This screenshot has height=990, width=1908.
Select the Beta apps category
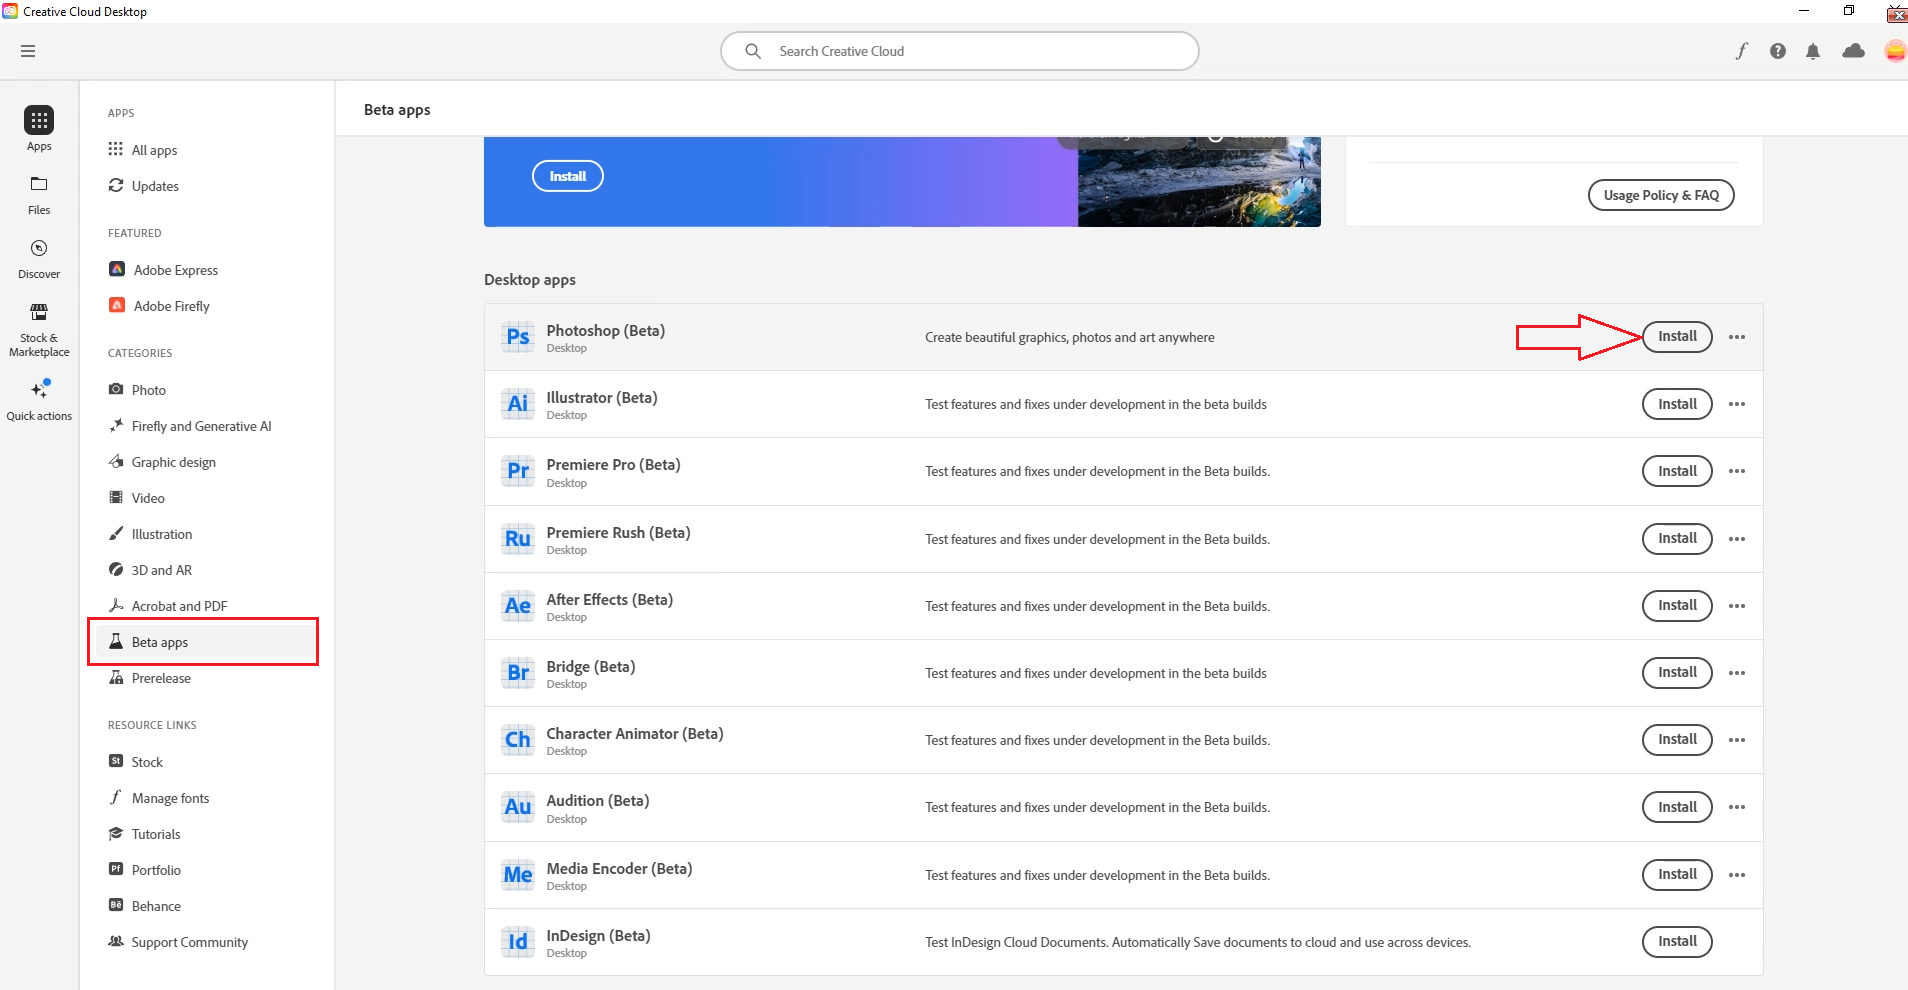coord(204,642)
